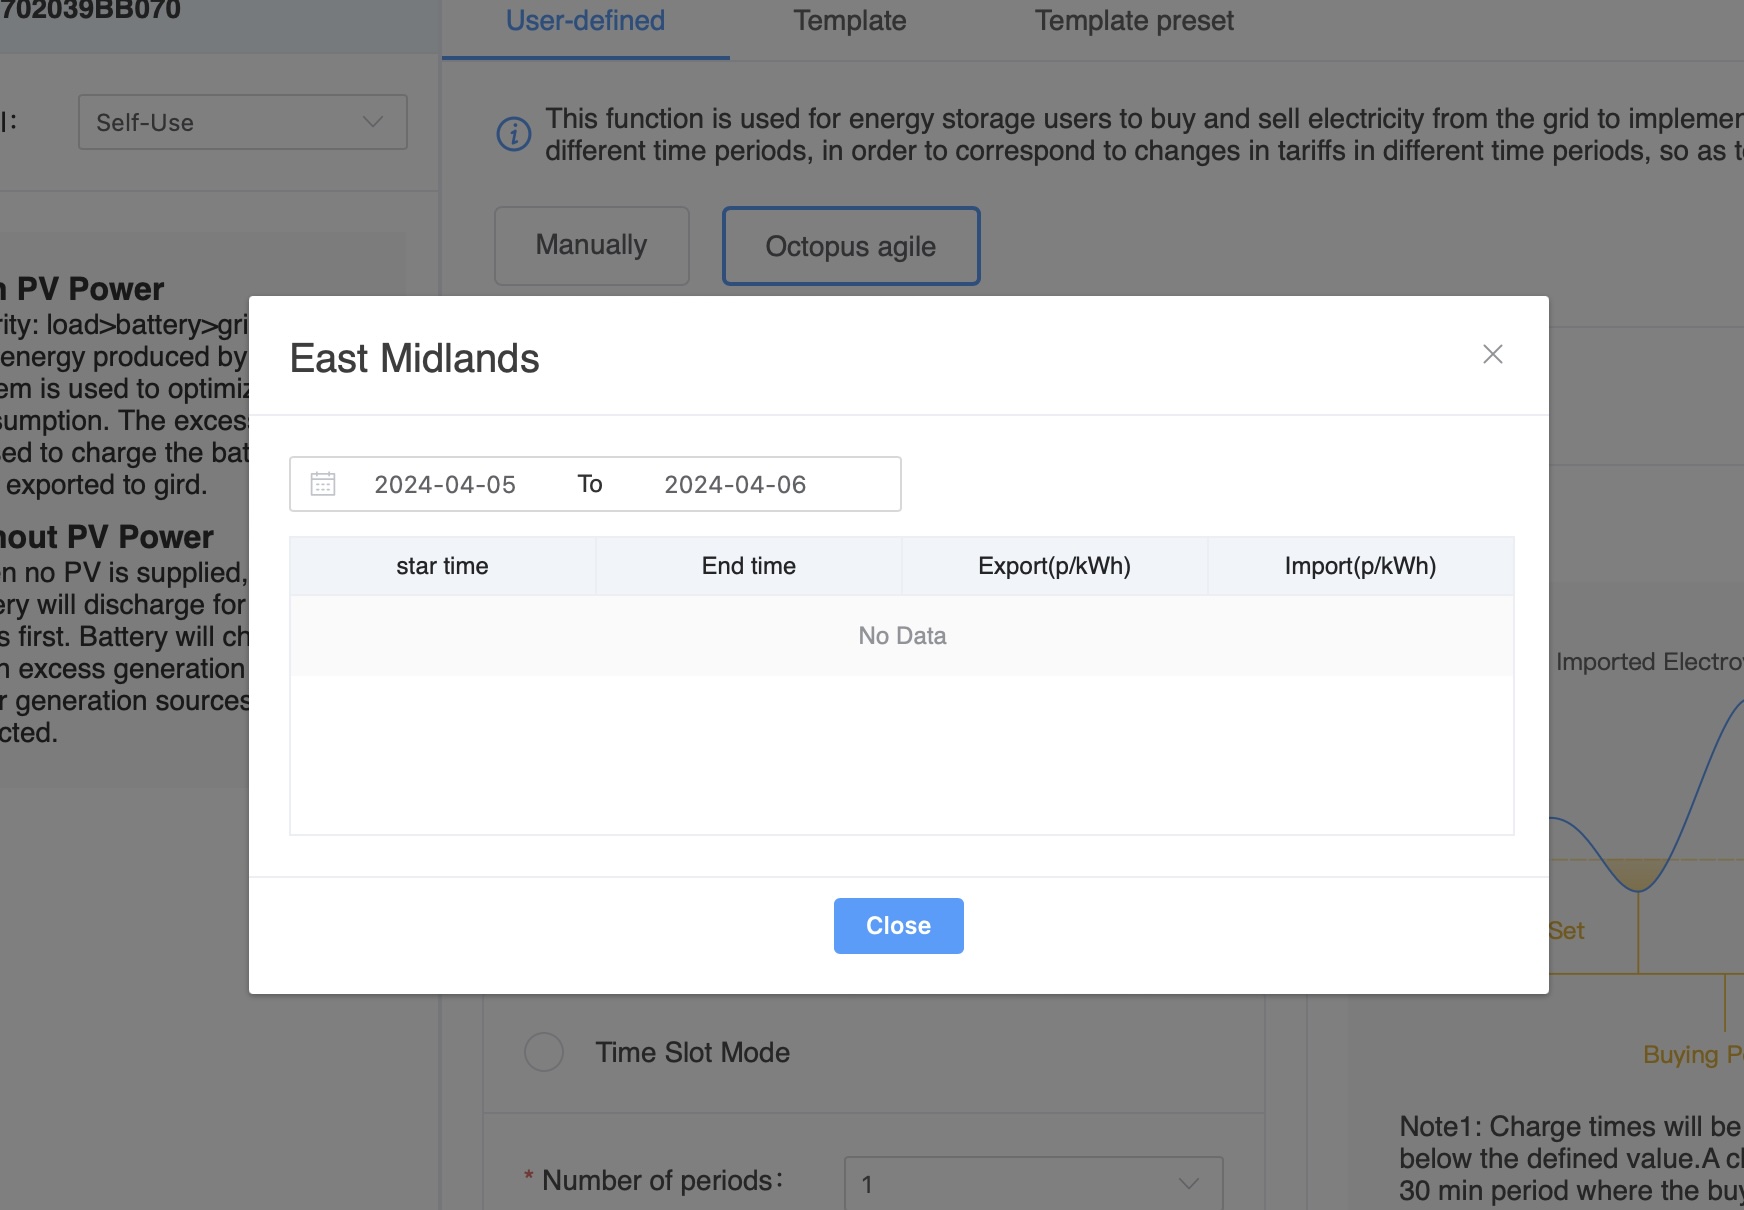The image size is (1744, 1210).
Task: Click the Import(p/kWh) column header
Action: click(1360, 566)
